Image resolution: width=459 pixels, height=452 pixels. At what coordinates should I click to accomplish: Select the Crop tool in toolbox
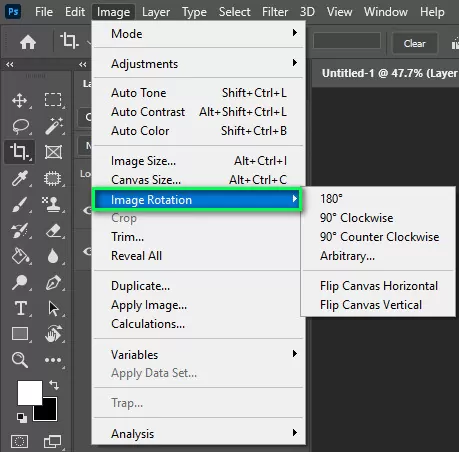19,152
